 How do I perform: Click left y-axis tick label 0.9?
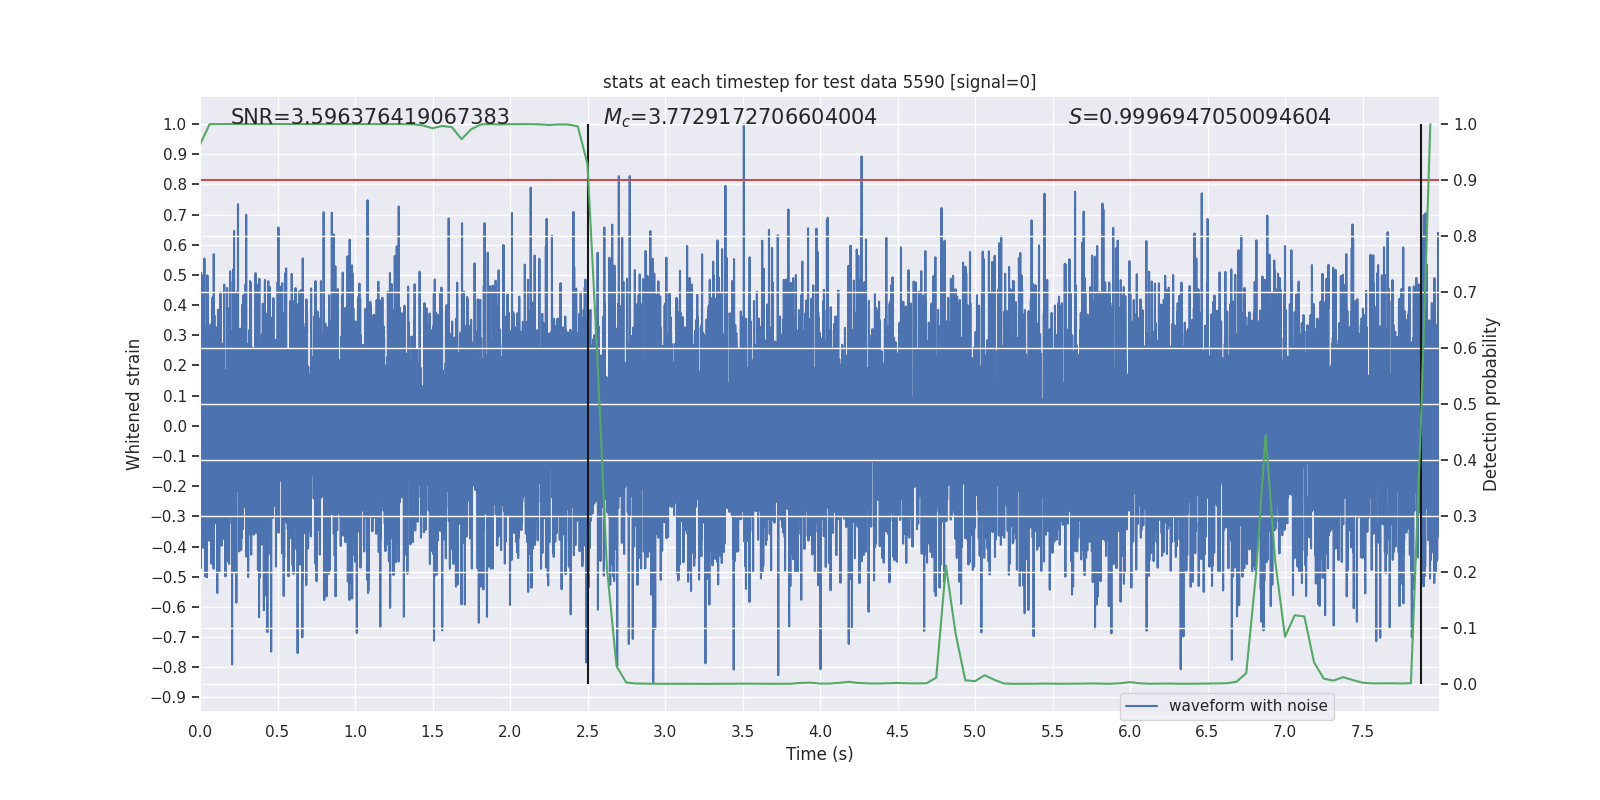[x=175, y=154]
